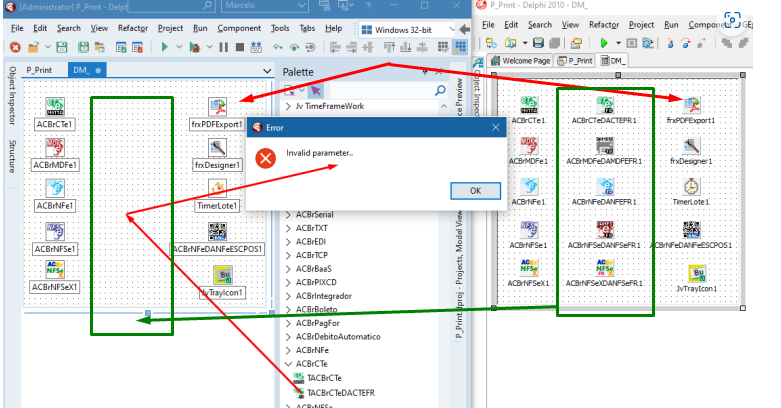
Task: Expand ACBrBoleto palette category
Action: (288, 309)
